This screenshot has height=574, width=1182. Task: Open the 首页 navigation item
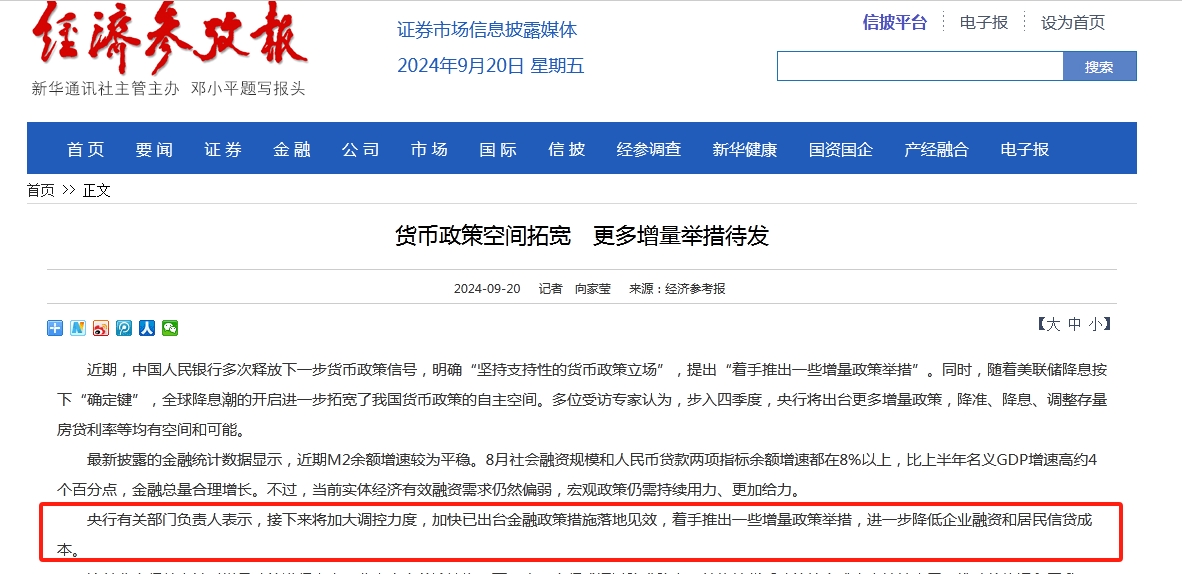(x=85, y=149)
